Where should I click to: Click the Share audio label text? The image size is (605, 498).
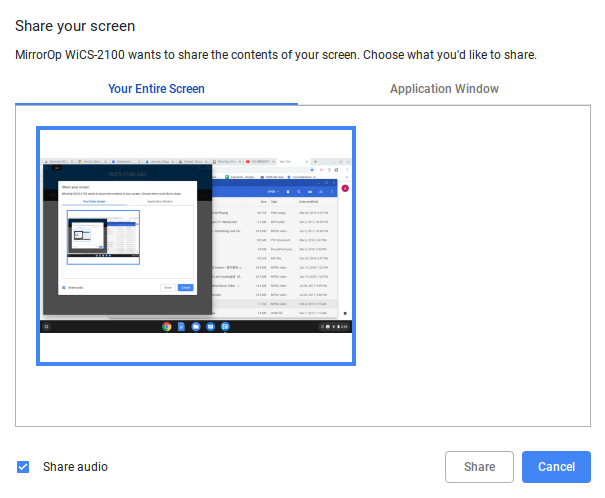pos(75,467)
